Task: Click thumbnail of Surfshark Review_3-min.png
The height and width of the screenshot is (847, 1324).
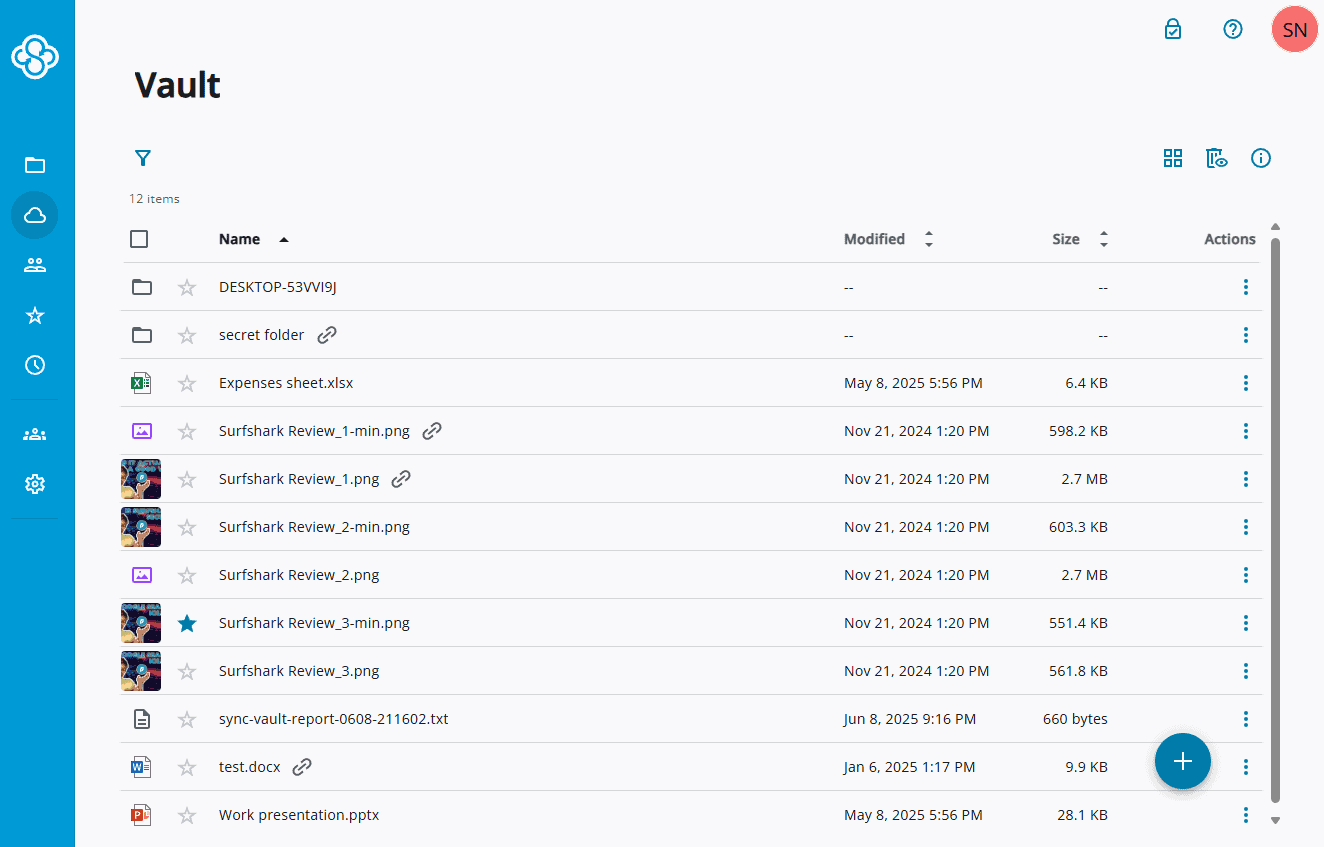Action: [x=141, y=623]
